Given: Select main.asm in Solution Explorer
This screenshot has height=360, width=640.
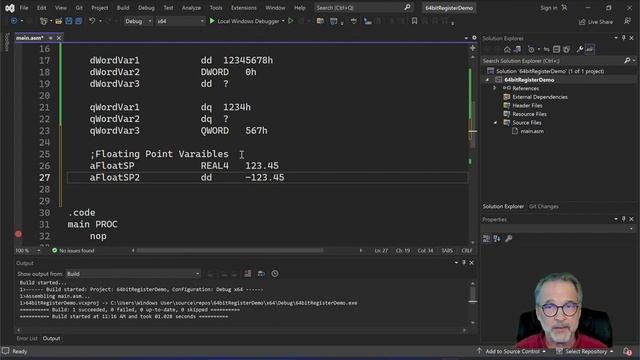Looking at the screenshot, I should point(532,131).
